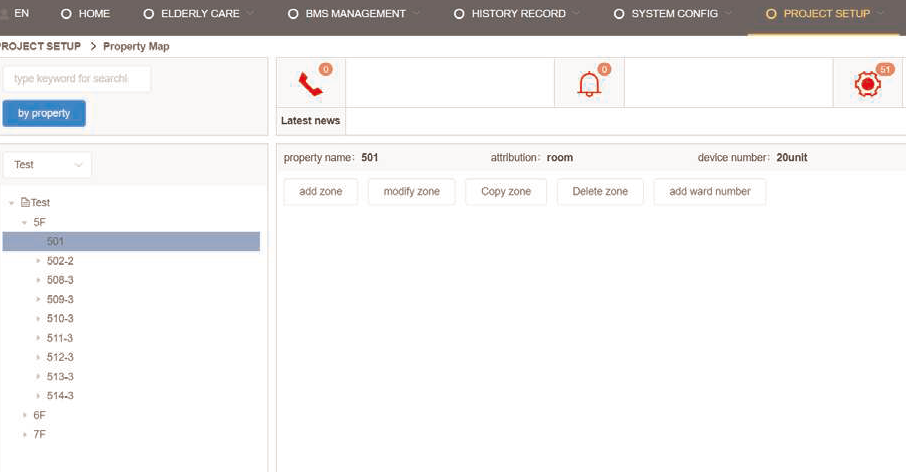Expand the 502-2 room node
The width and height of the screenshot is (906, 472).
[38, 261]
